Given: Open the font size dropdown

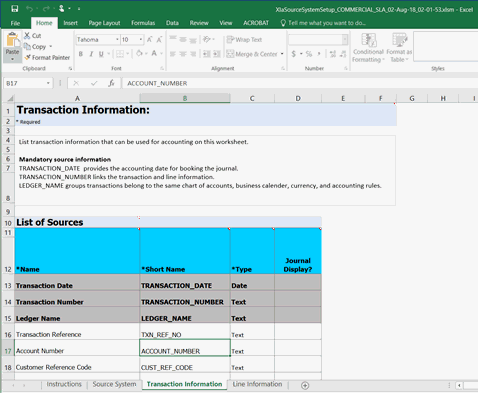Looking at the screenshot, I should (x=141, y=40).
